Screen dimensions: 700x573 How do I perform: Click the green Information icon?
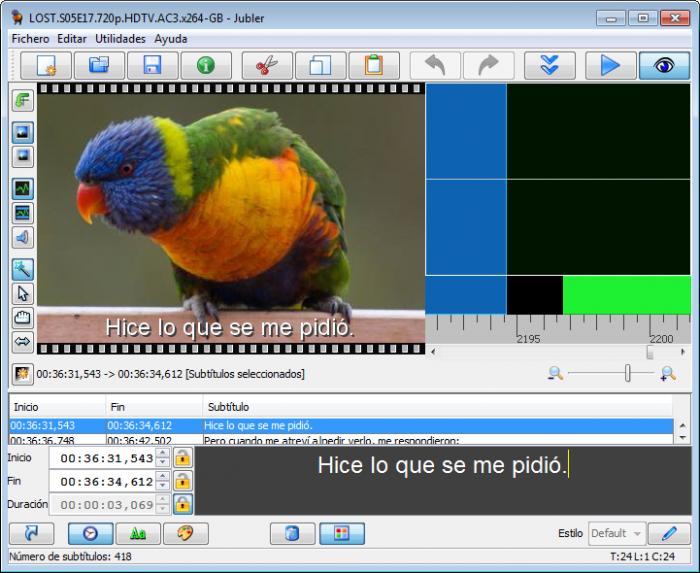point(206,66)
